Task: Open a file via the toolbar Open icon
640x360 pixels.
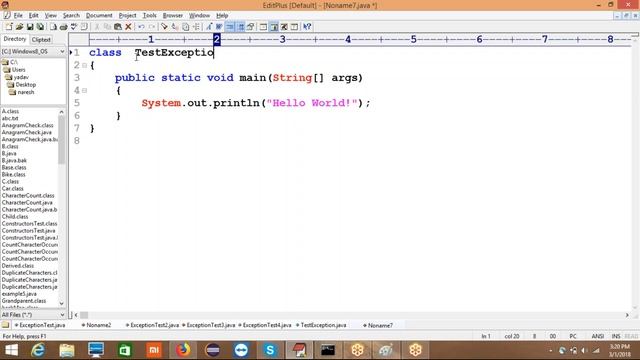Action: tap(19, 27)
